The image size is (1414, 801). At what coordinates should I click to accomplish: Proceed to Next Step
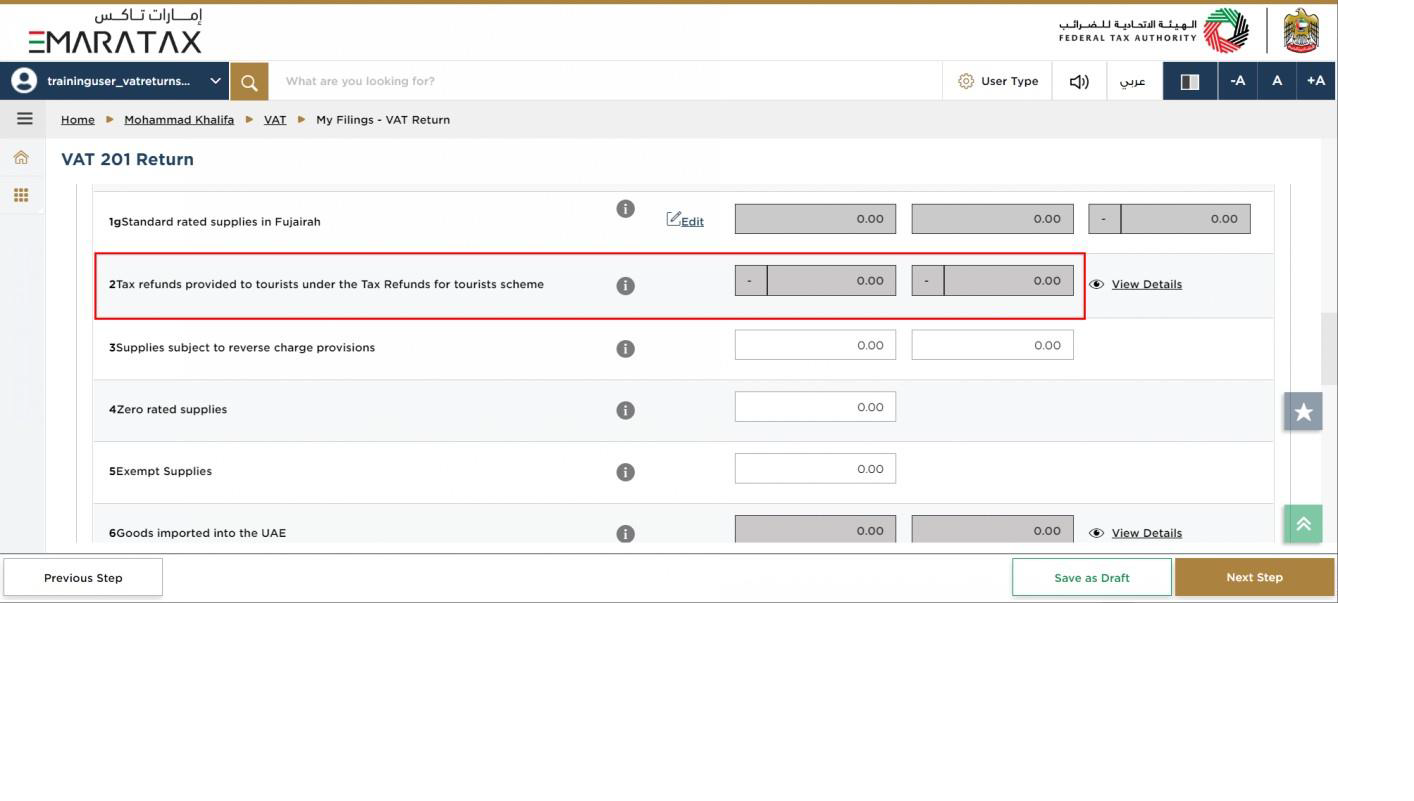click(1254, 577)
